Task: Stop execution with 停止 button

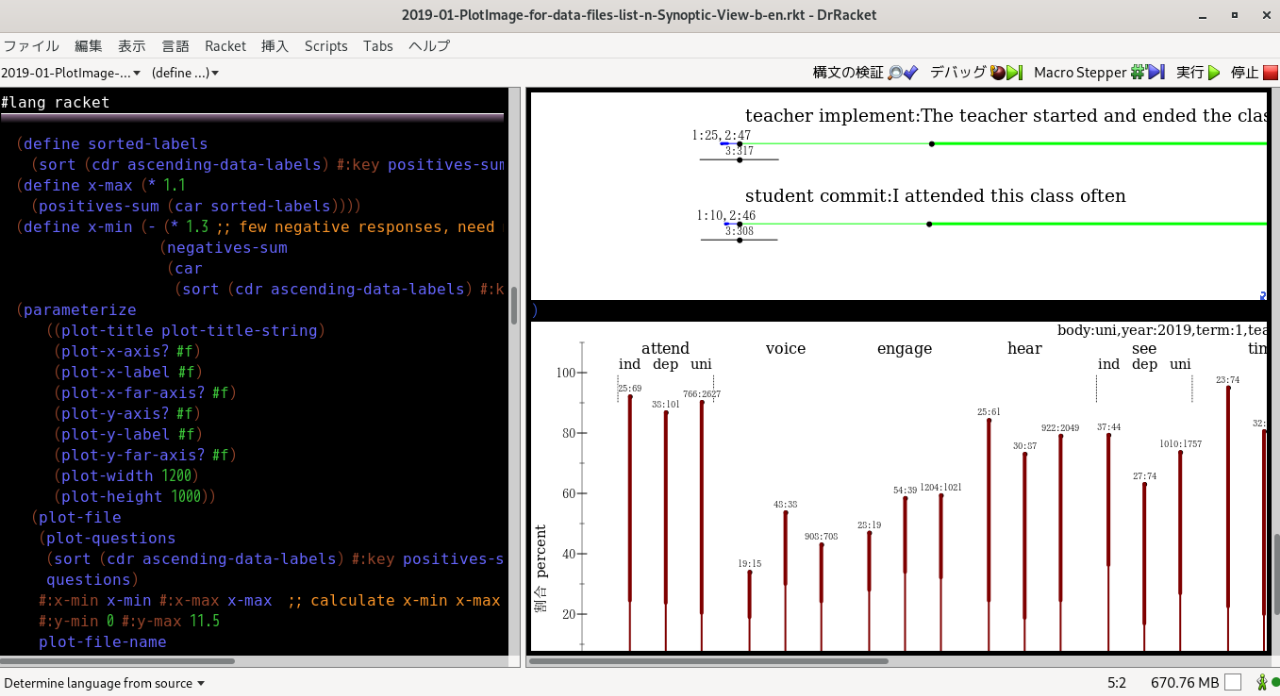Action: click(x=1254, y=73)
